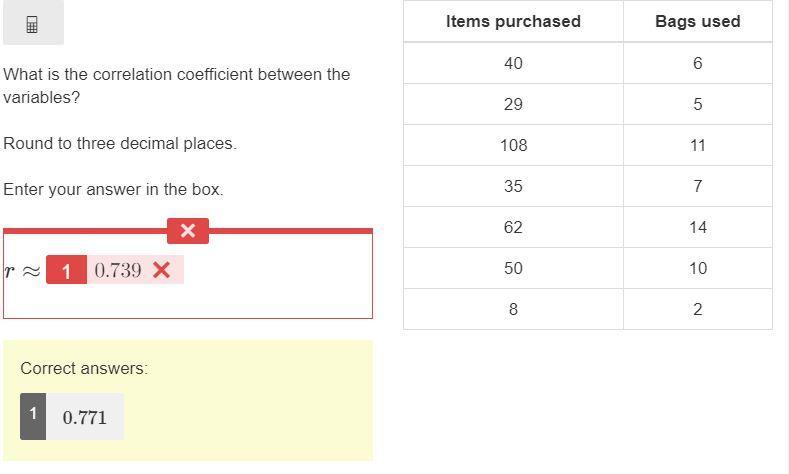789x474 pixels.
Task: Click the cell with 40 items purchased
Action: (x=513, y=63)
